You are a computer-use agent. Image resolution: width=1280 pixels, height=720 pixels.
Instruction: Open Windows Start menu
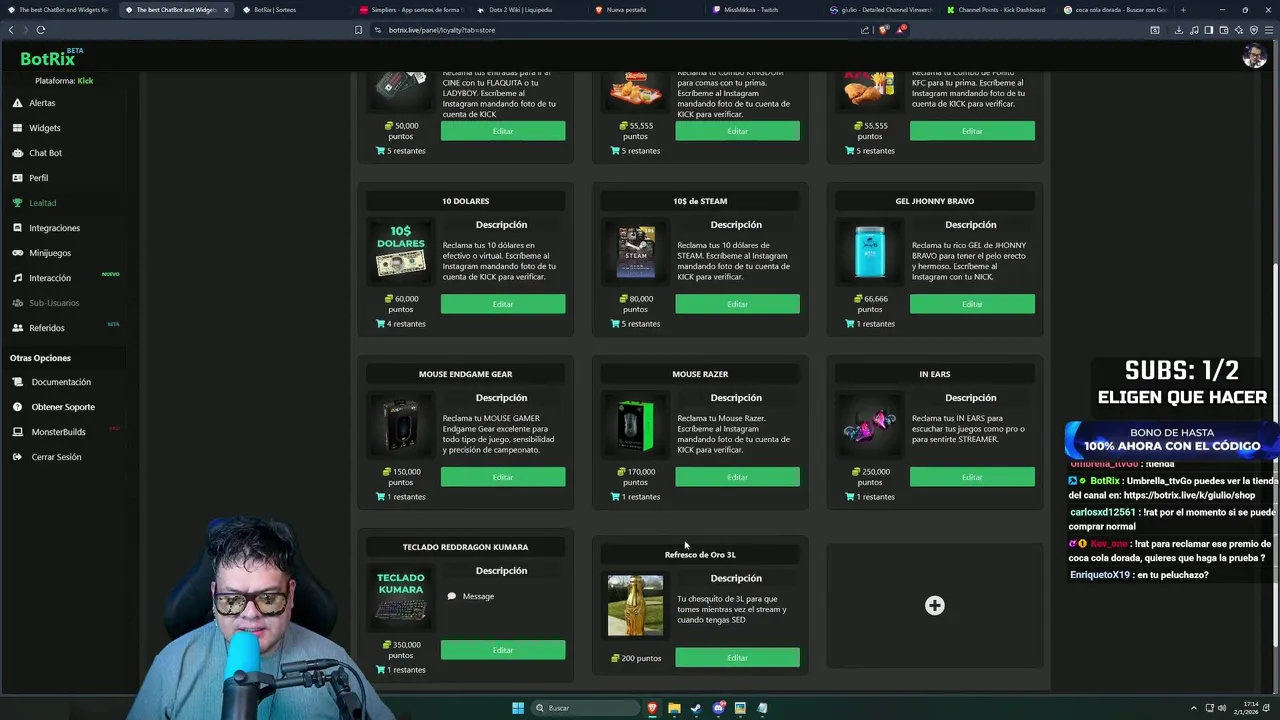518,708
